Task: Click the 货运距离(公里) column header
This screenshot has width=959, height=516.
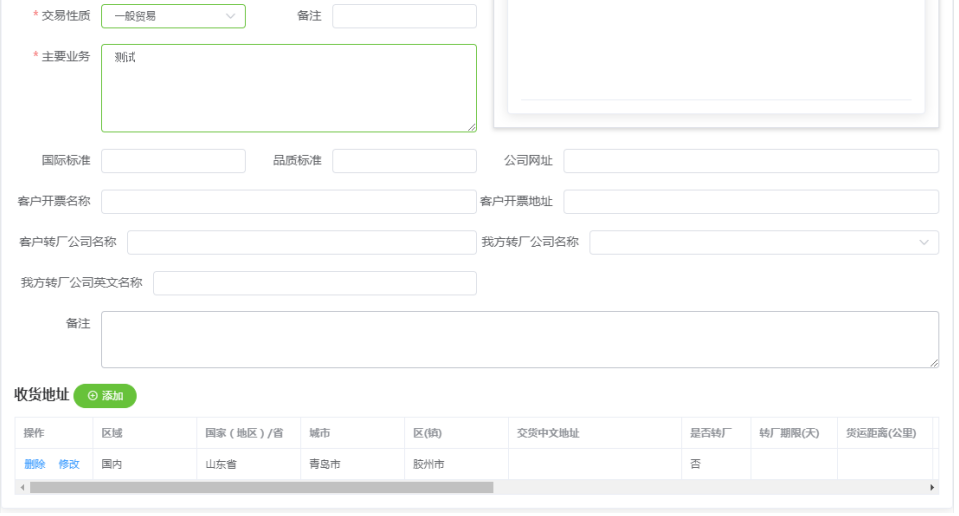Action: [x=884, y=433]
